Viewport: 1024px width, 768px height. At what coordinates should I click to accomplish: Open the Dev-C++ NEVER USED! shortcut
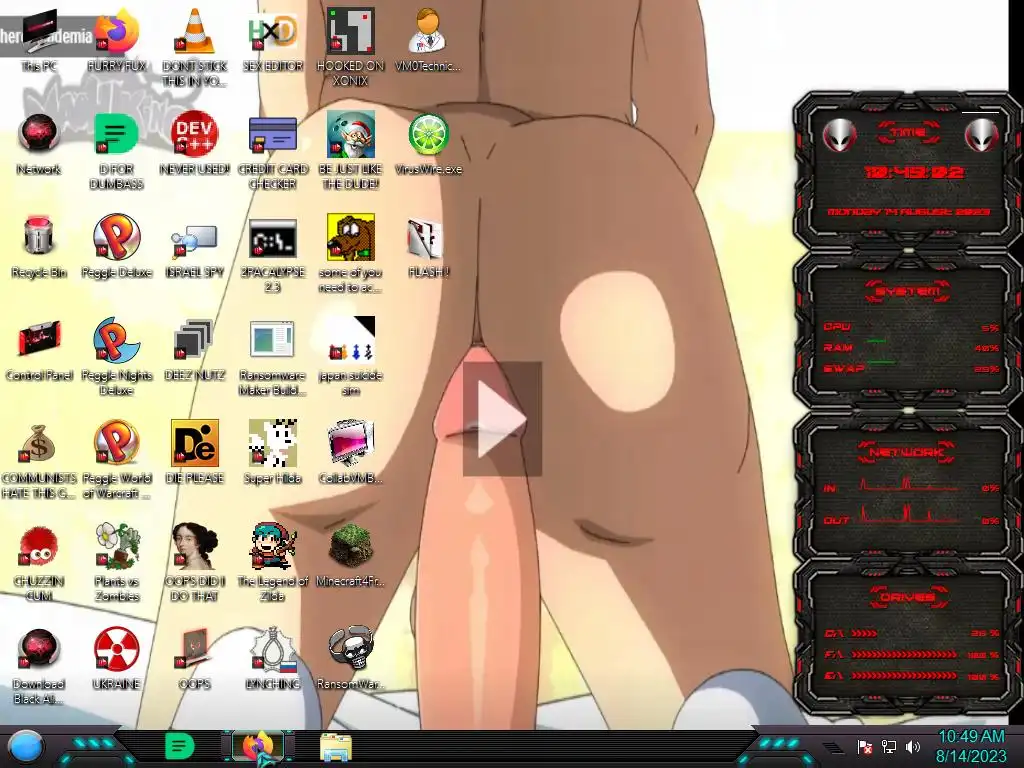tap(195, 144)
